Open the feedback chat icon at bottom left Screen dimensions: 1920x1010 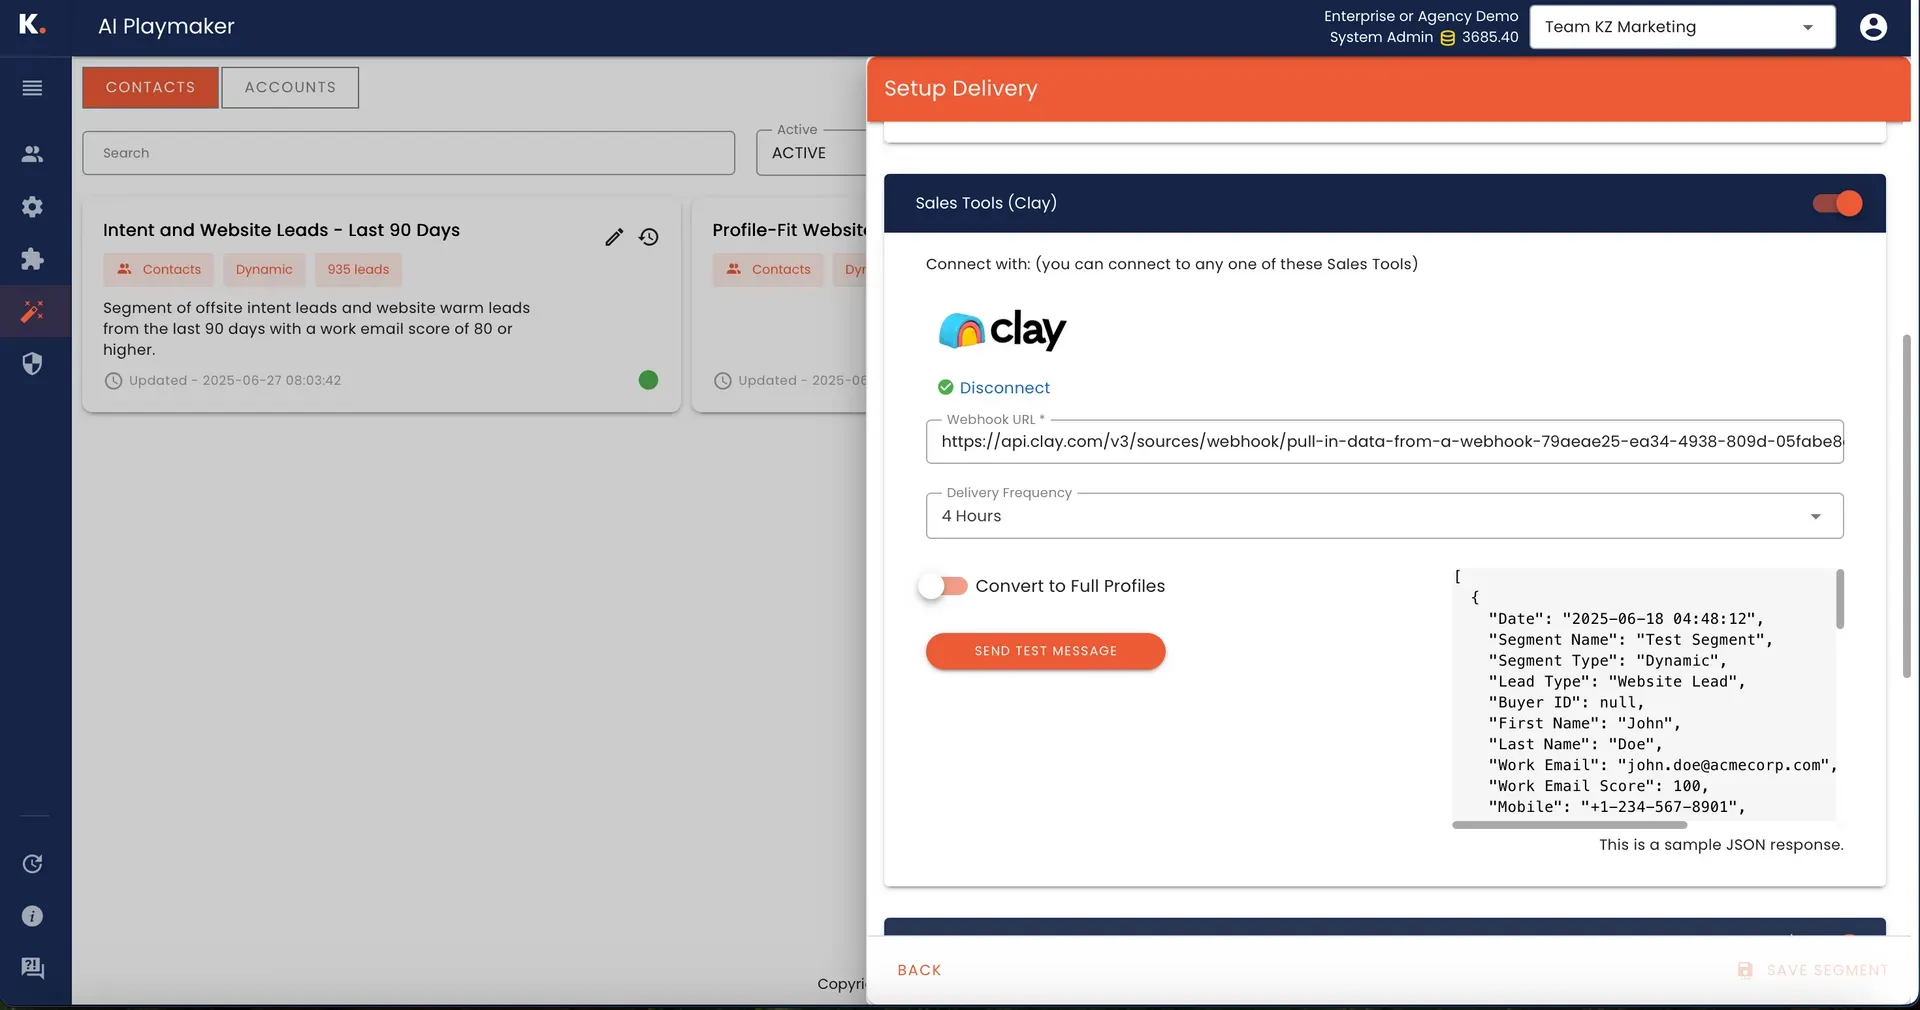click(x=32, y=968)
